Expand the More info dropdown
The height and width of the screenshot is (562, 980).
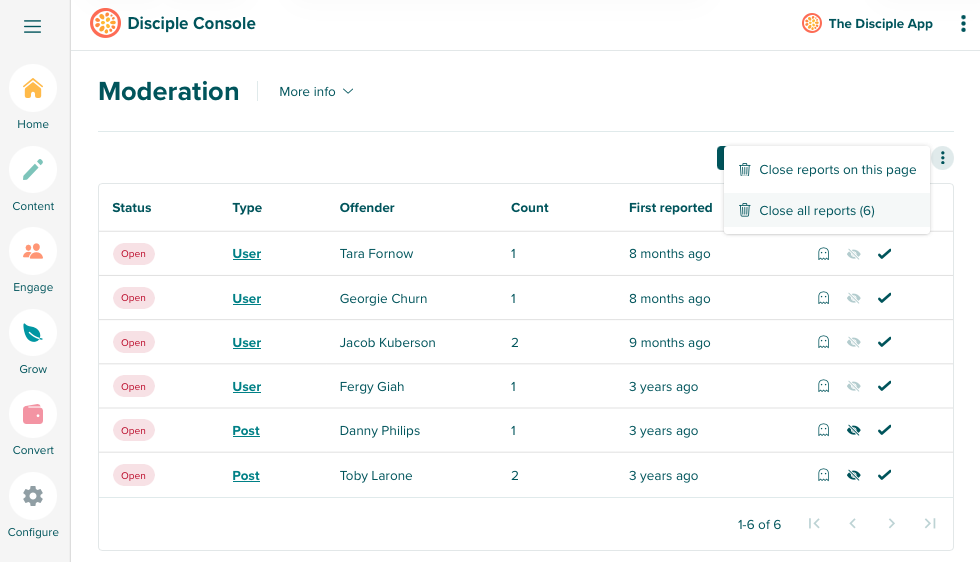click(316, 92)
